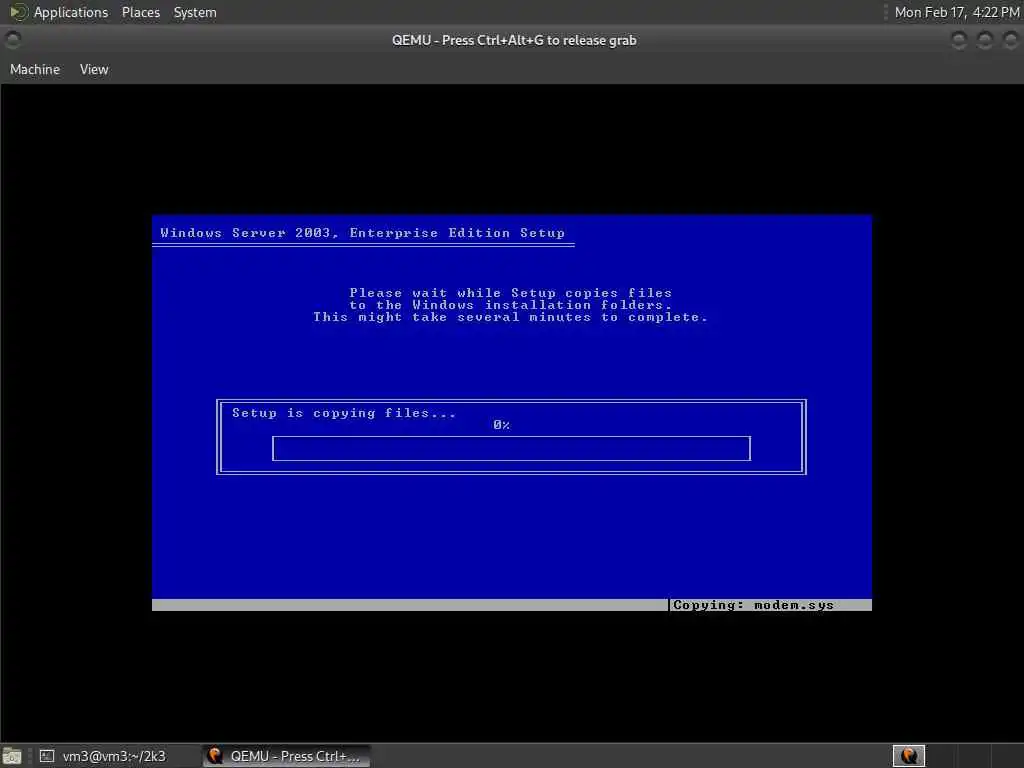Screen dimensions: 1024x768
Task: Click the 'Copying: modem.sys' status text
Action: (x=753, y=605)
